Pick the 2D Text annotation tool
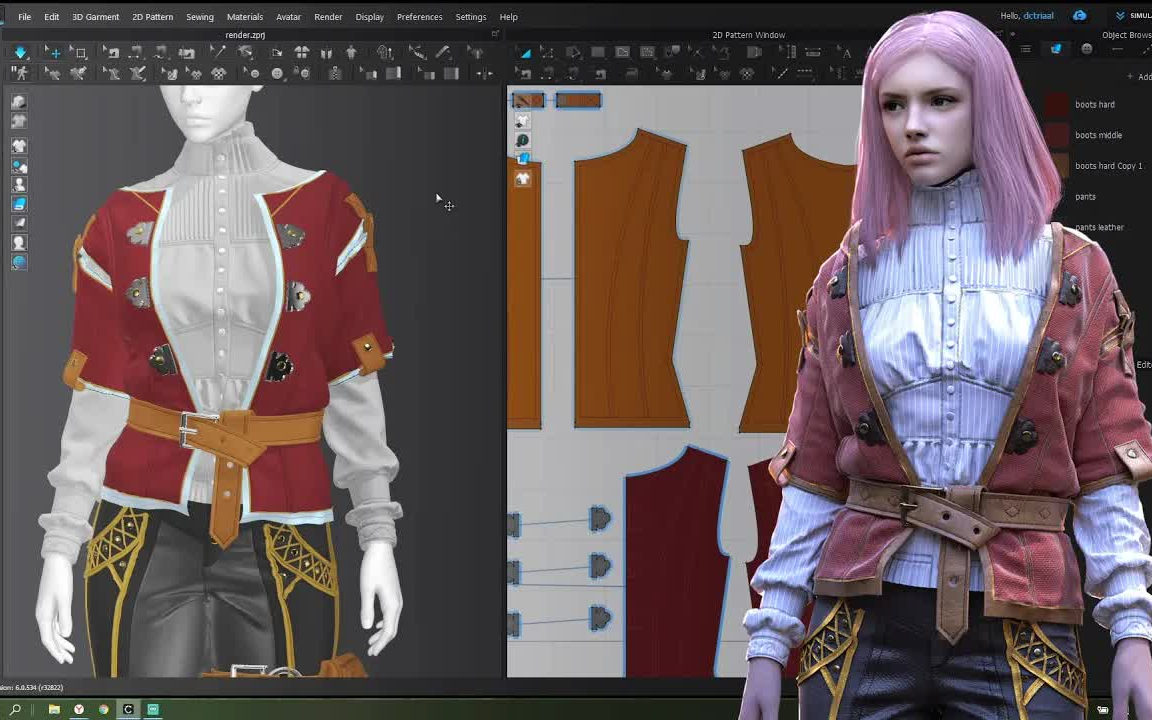Image resolution: width=1152 pixels, height=720 pixels. pos(846,53)
